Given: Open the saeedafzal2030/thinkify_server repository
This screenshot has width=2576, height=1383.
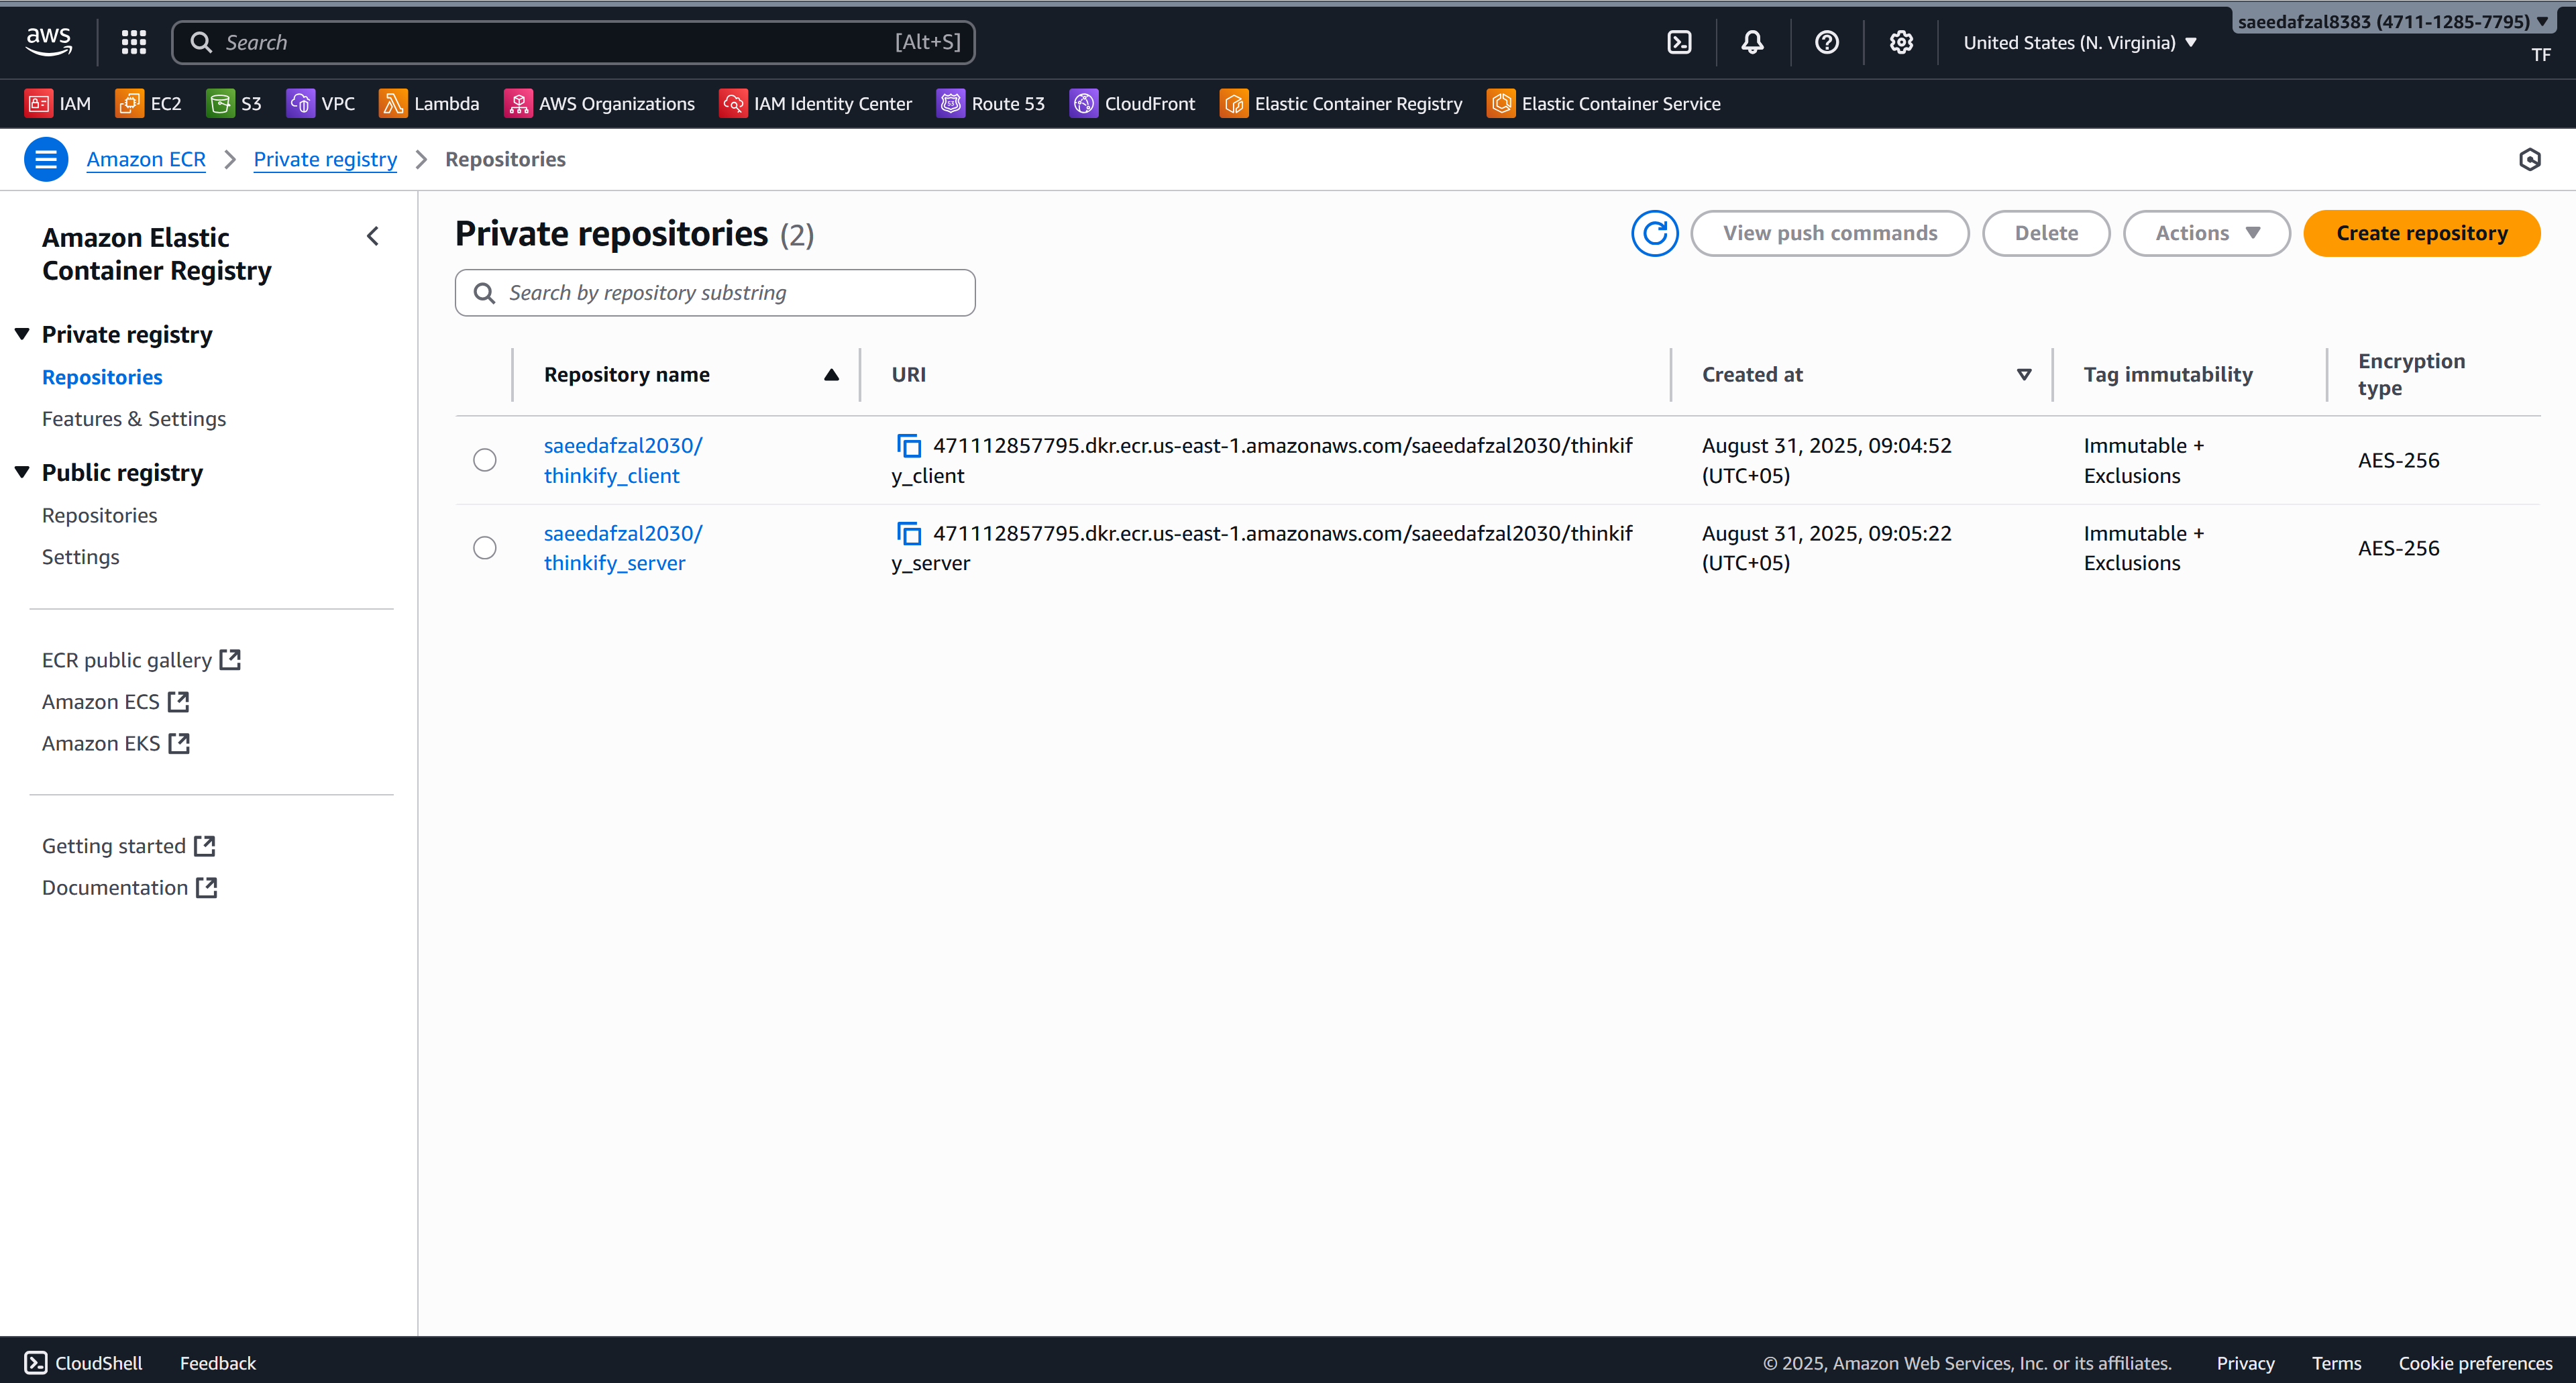Looking at the screenshot, I should [x=622, y=548].
